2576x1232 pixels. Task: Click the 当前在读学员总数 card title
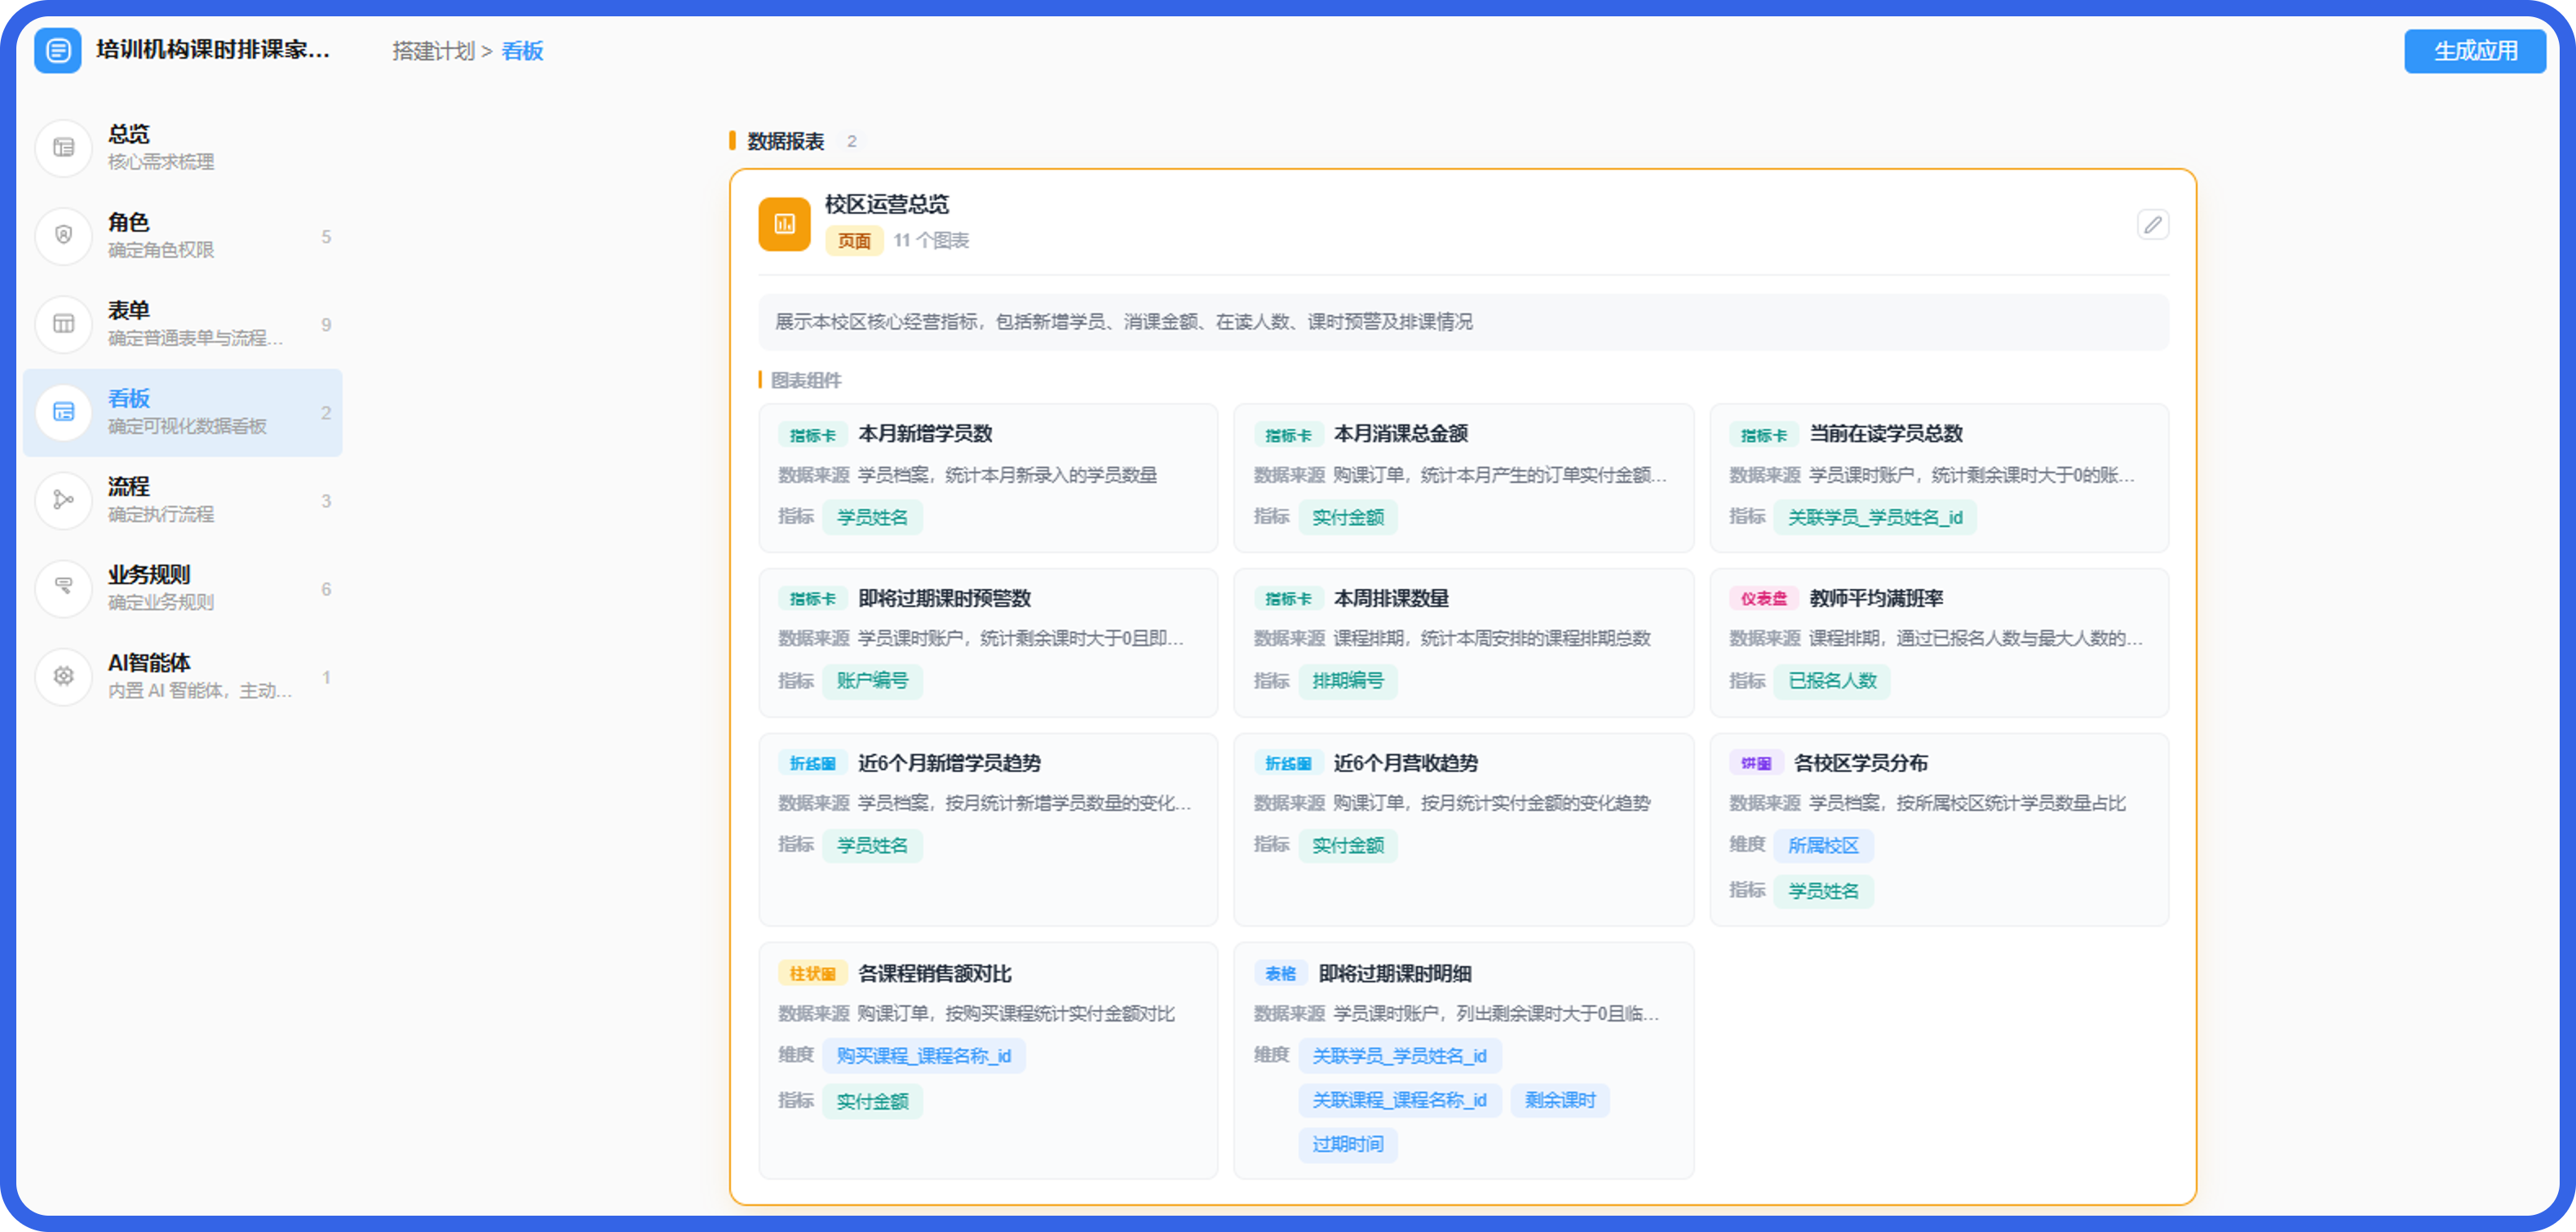coord(1886,434)
